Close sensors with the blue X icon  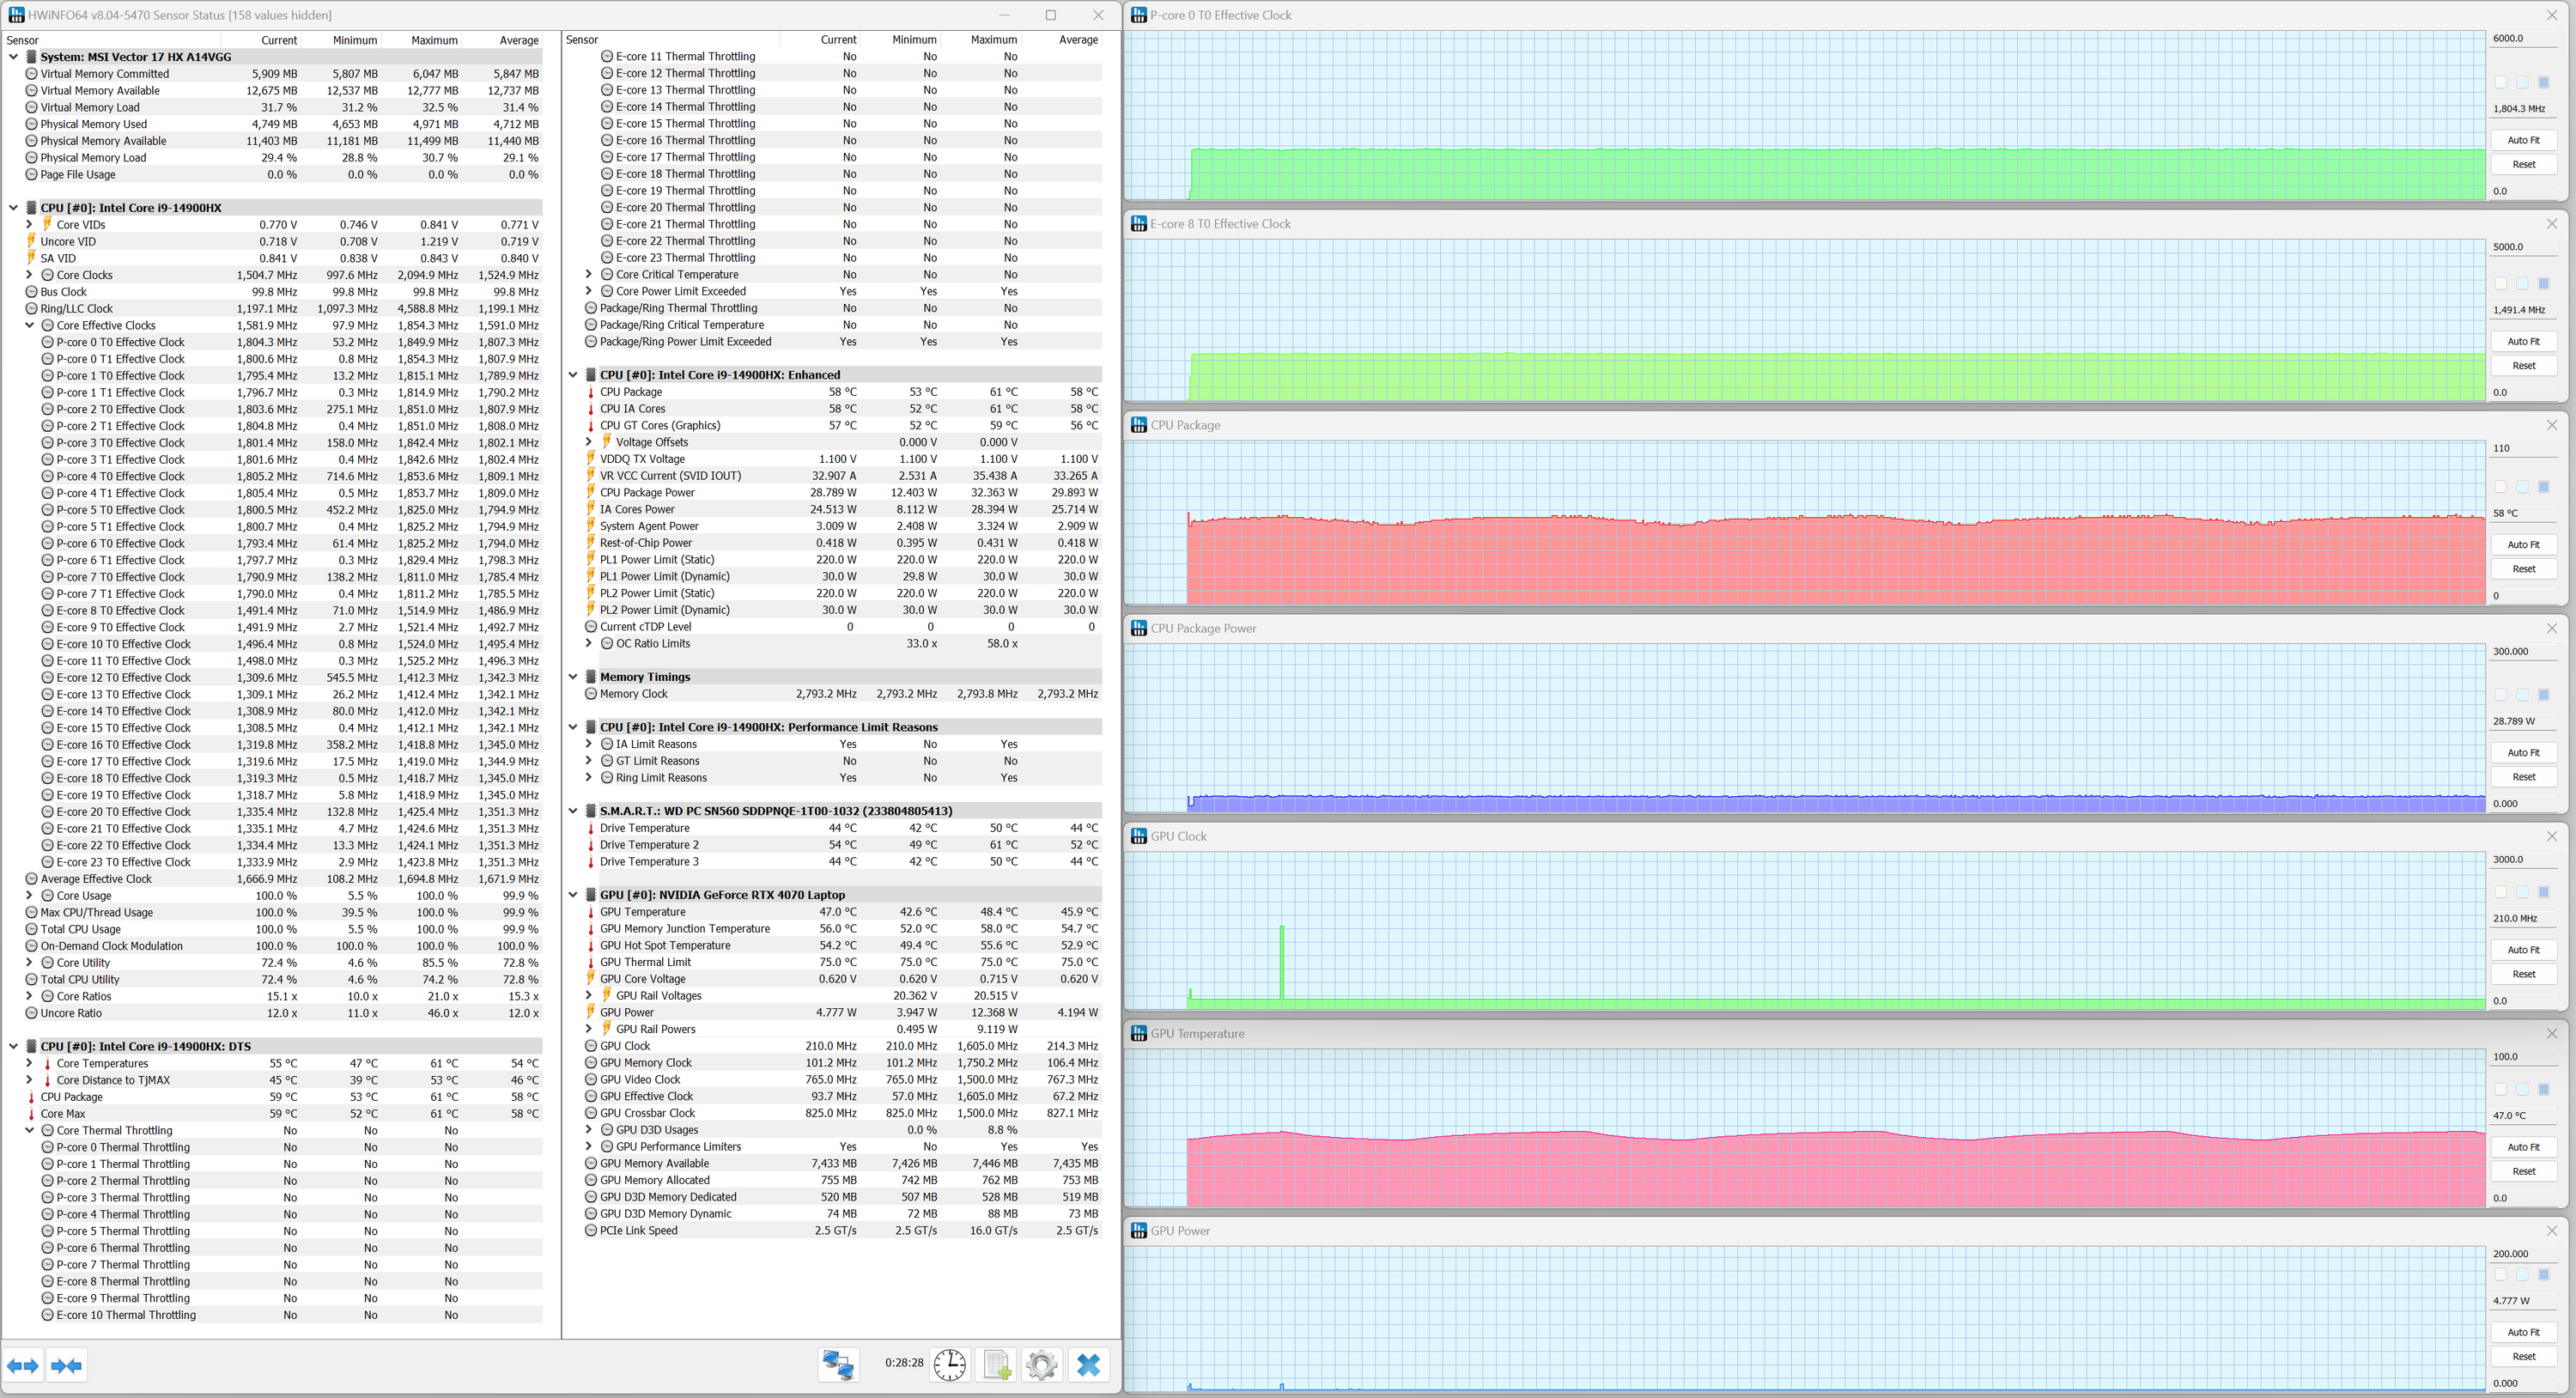pos(1088,1364)
